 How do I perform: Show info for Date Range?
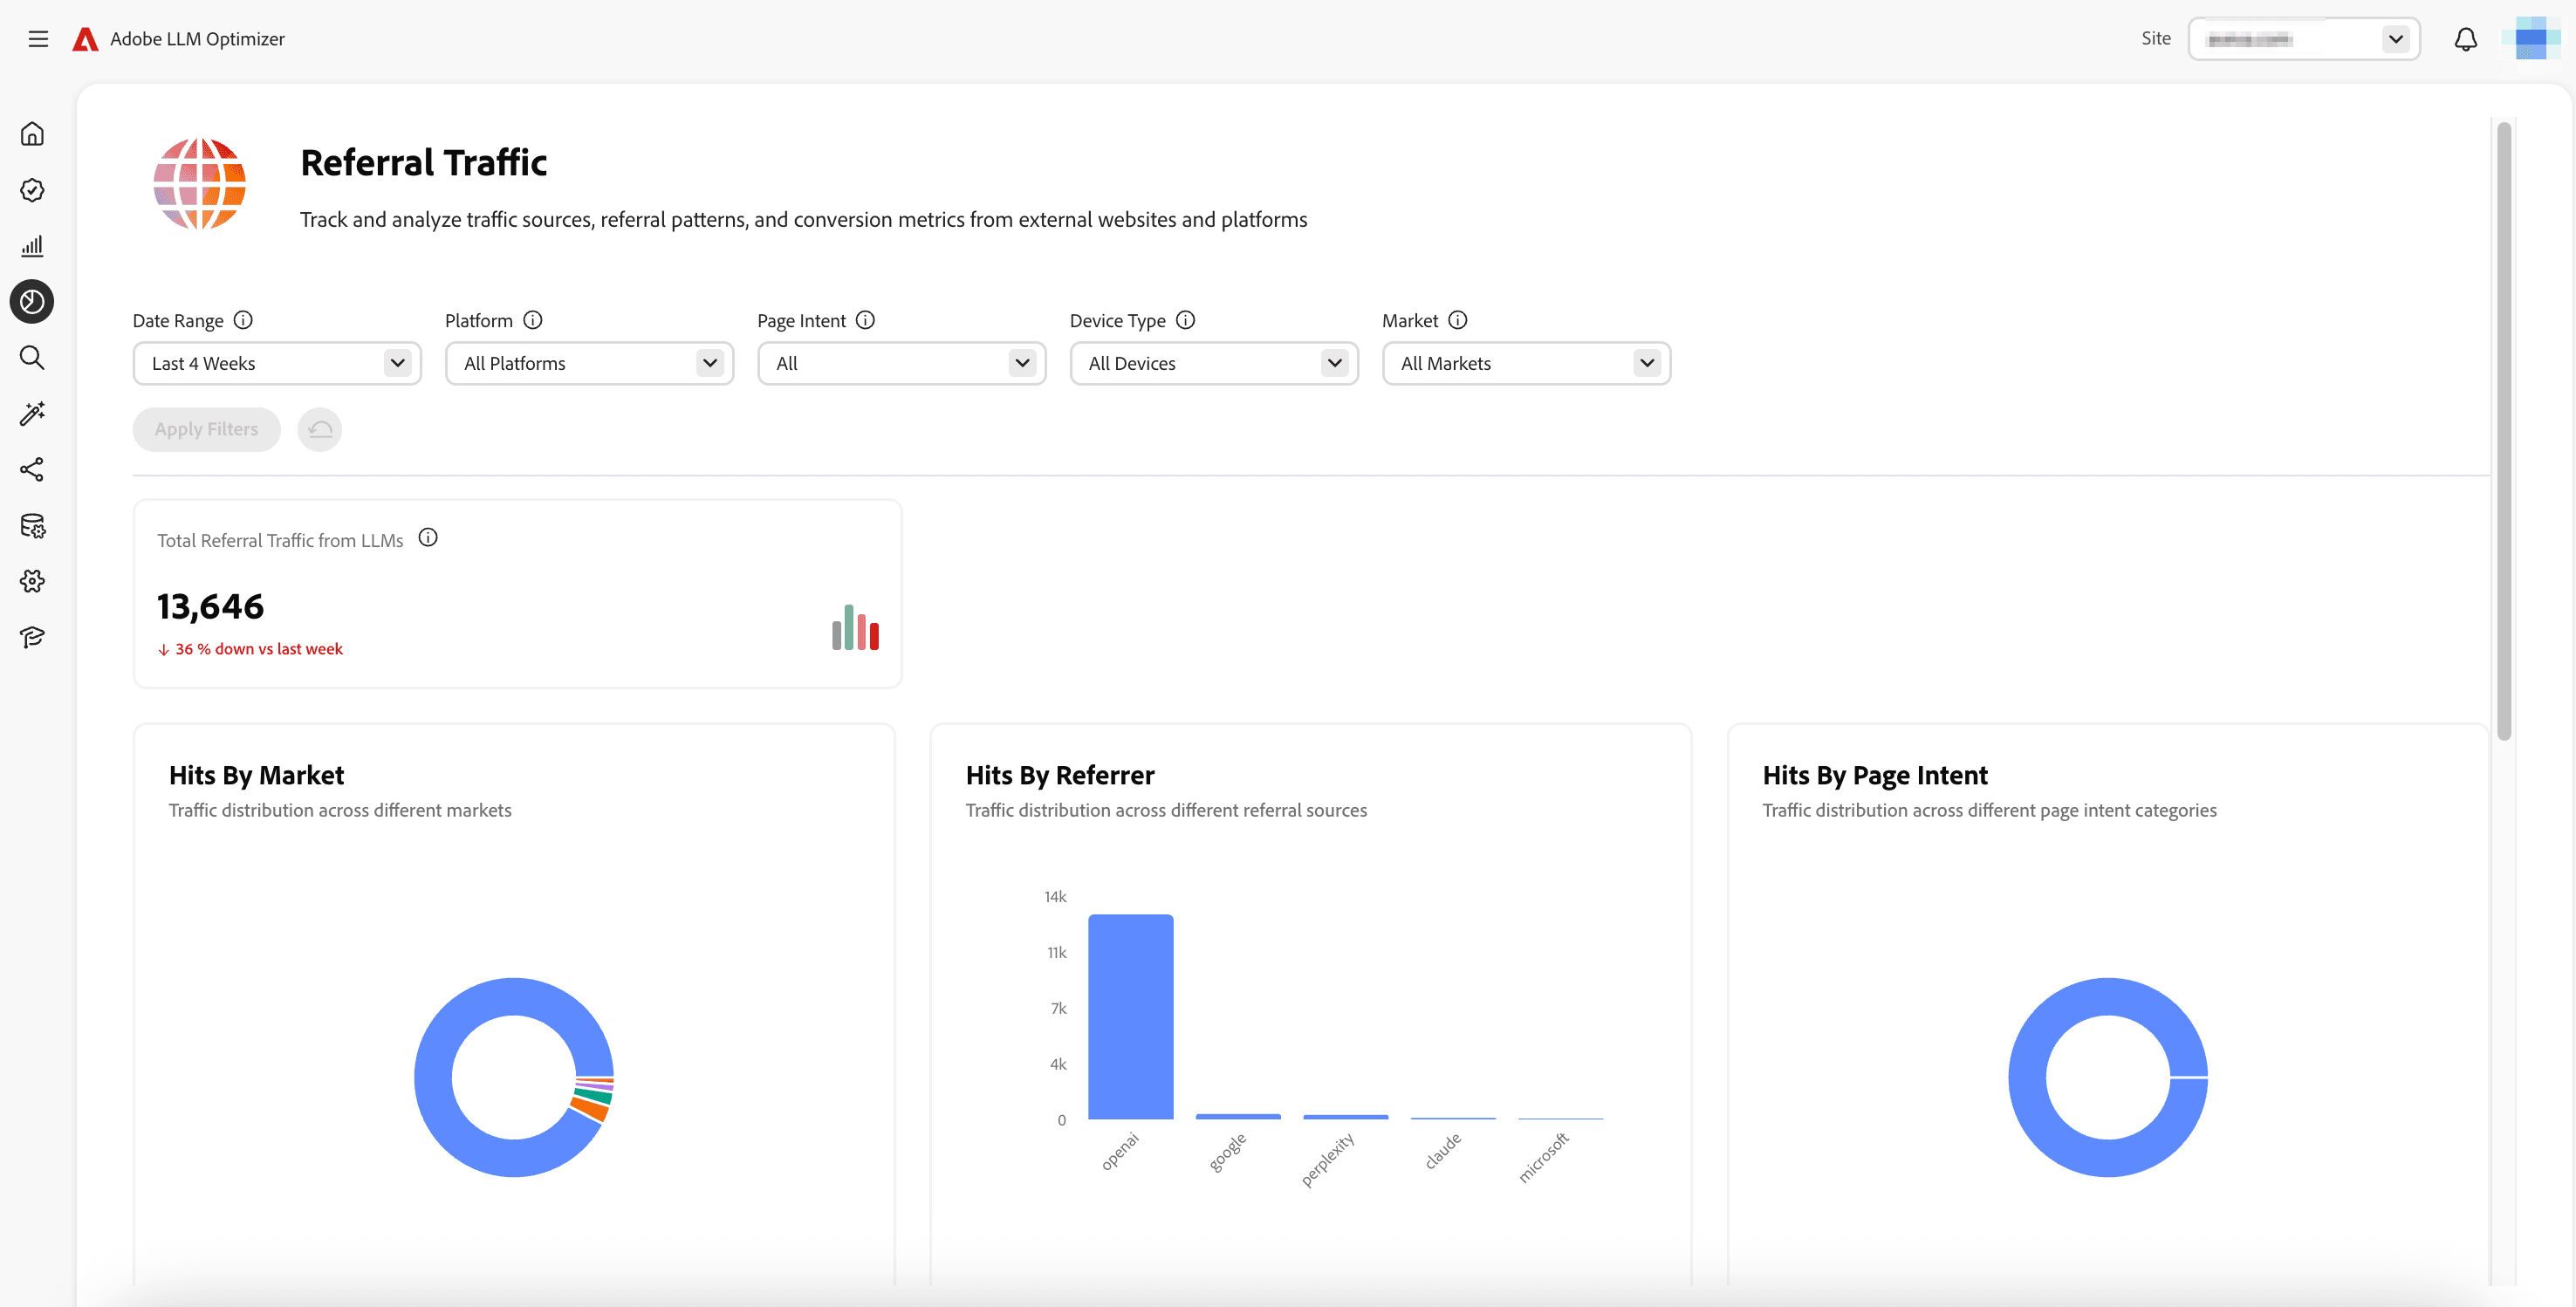tap(243, 320)
